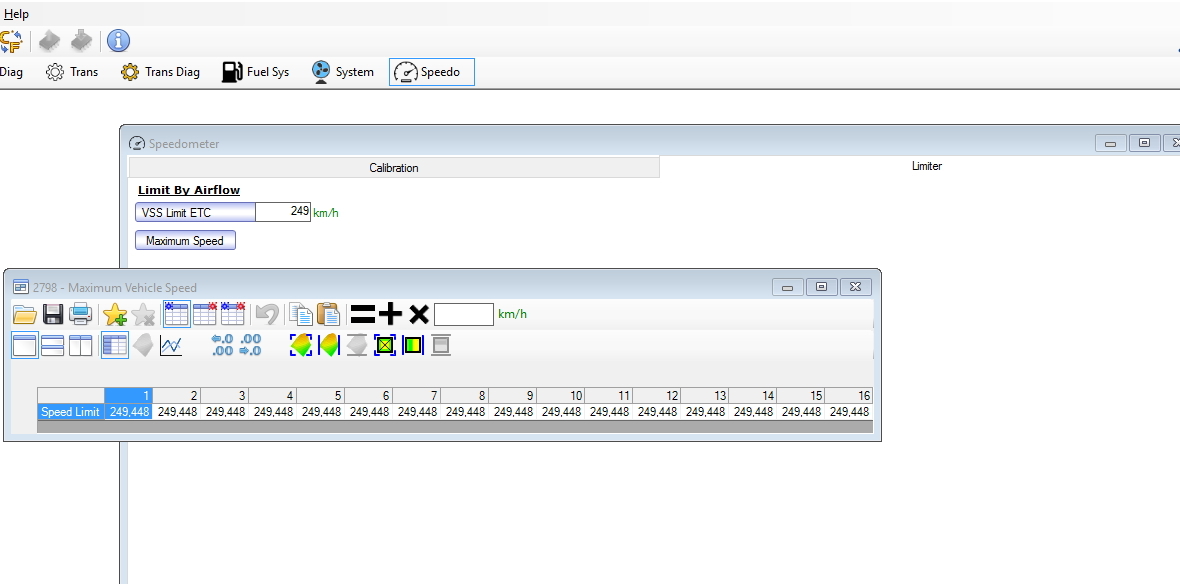Click the speed limit cell under column 1
Screen dimensions: 1180x584
[x=128, y=412]
